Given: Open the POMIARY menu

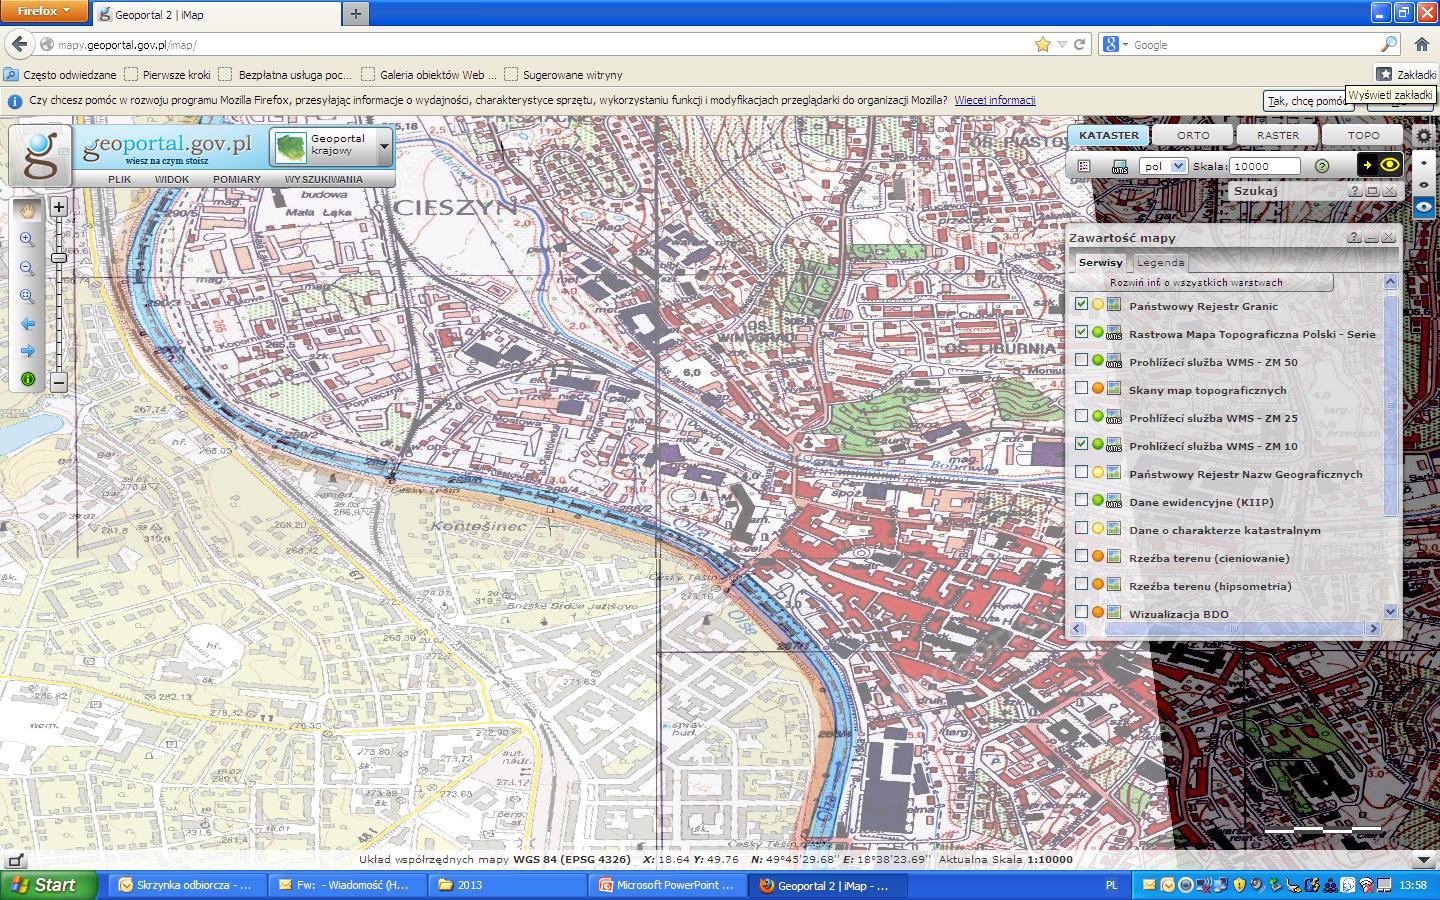Looking at the screenshot, I should [x=237, y=179].
